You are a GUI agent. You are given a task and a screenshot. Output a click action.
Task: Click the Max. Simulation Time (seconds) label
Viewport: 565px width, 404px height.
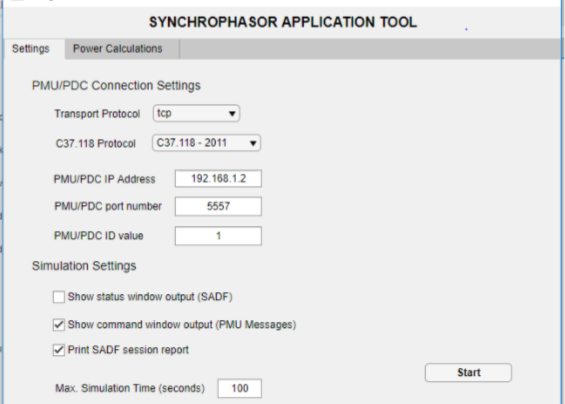[x=130, y=388]
